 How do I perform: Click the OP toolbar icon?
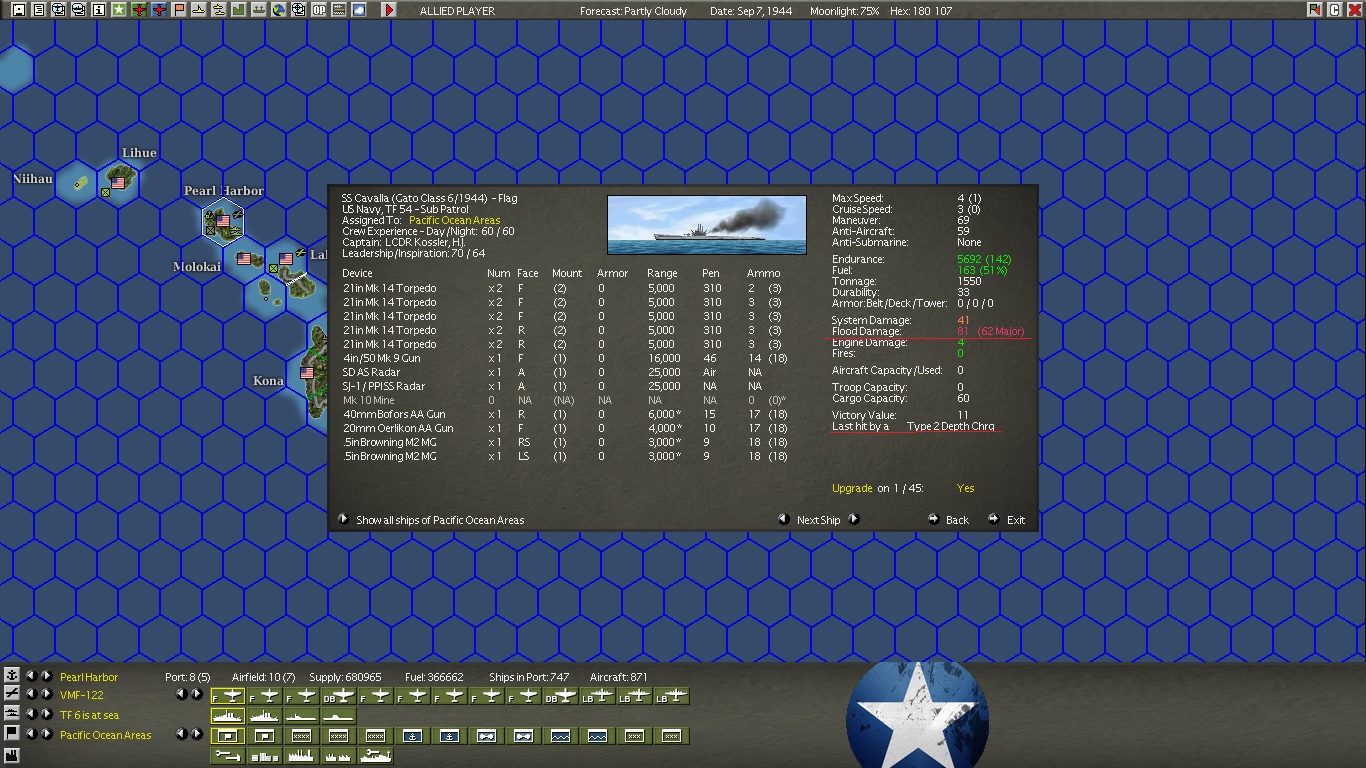(318, 10)
